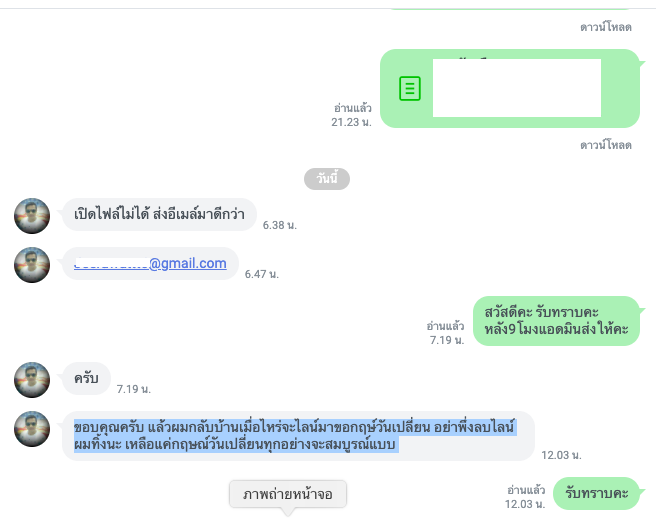
Task: Click the avatar beside the ครับ message
Action: coord(32,380)
